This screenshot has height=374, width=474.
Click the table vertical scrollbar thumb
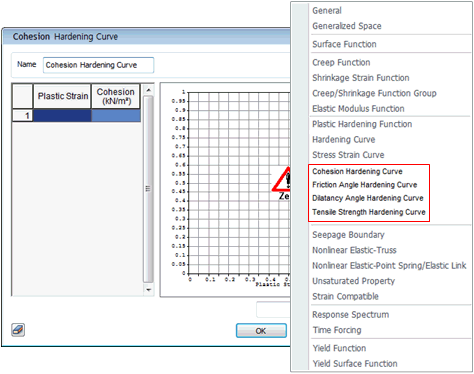[148, 189]
